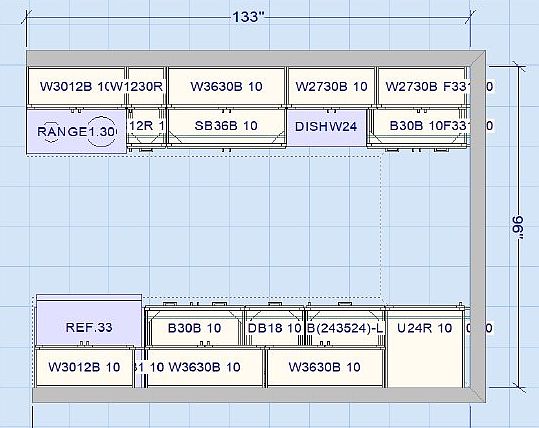Click the W2730B 10 wall cabinet
The height and width of the screenshot is (428, 539).
(x=331, y=86)
